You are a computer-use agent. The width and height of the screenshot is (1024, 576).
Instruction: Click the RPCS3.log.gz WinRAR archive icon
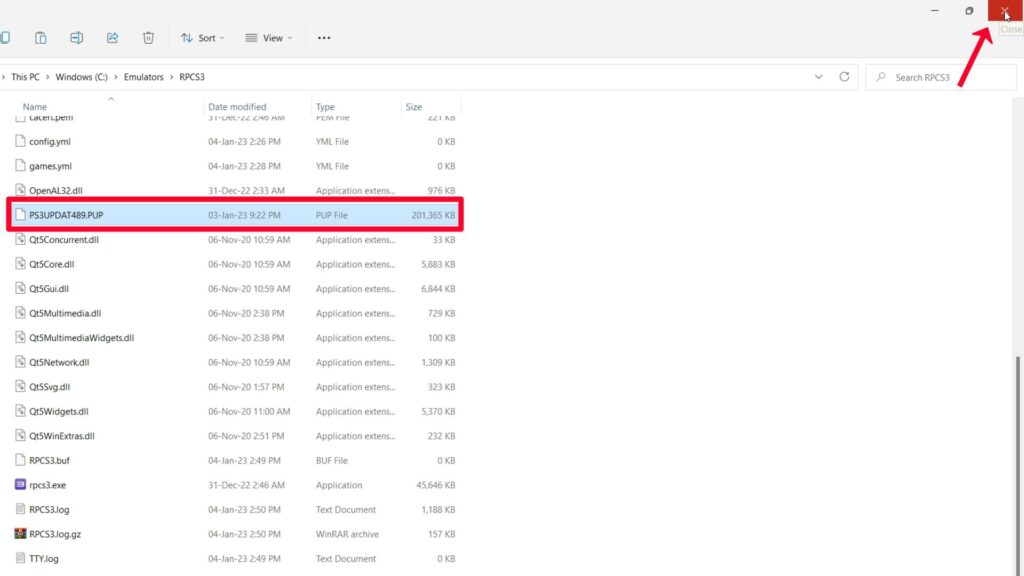click(20, 534)
